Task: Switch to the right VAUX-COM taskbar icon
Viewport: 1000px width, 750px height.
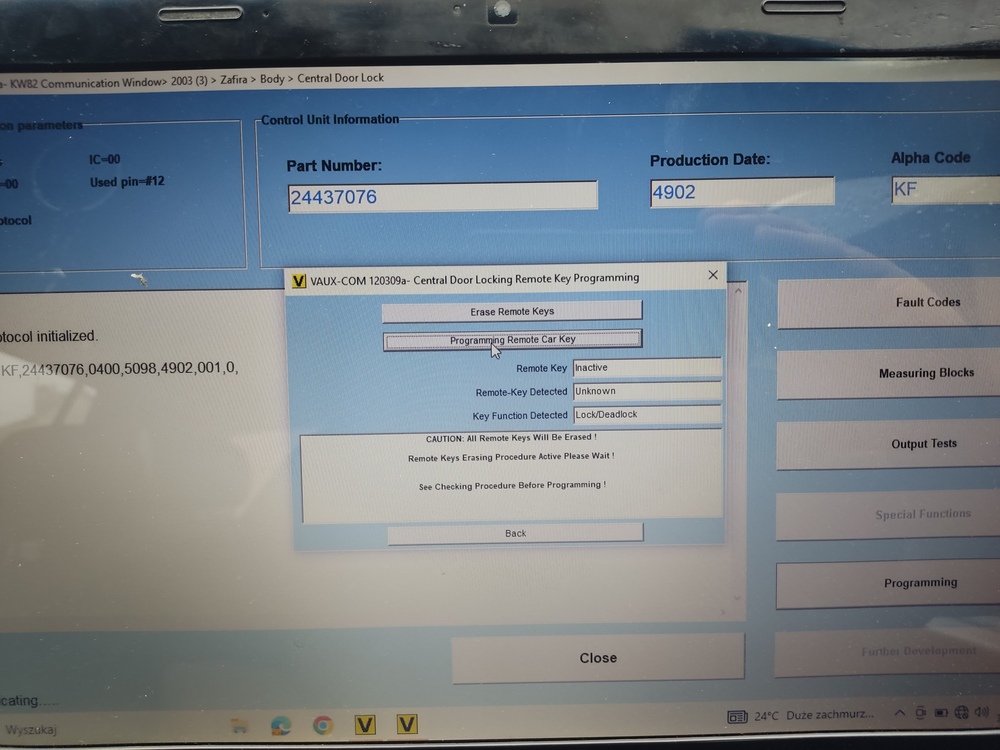Action: [407, 725]
